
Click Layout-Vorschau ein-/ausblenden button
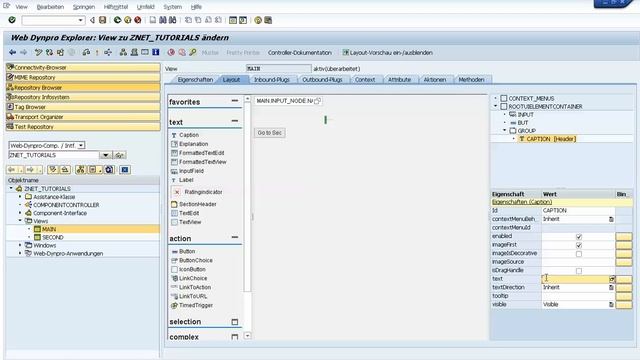[387, 53]
